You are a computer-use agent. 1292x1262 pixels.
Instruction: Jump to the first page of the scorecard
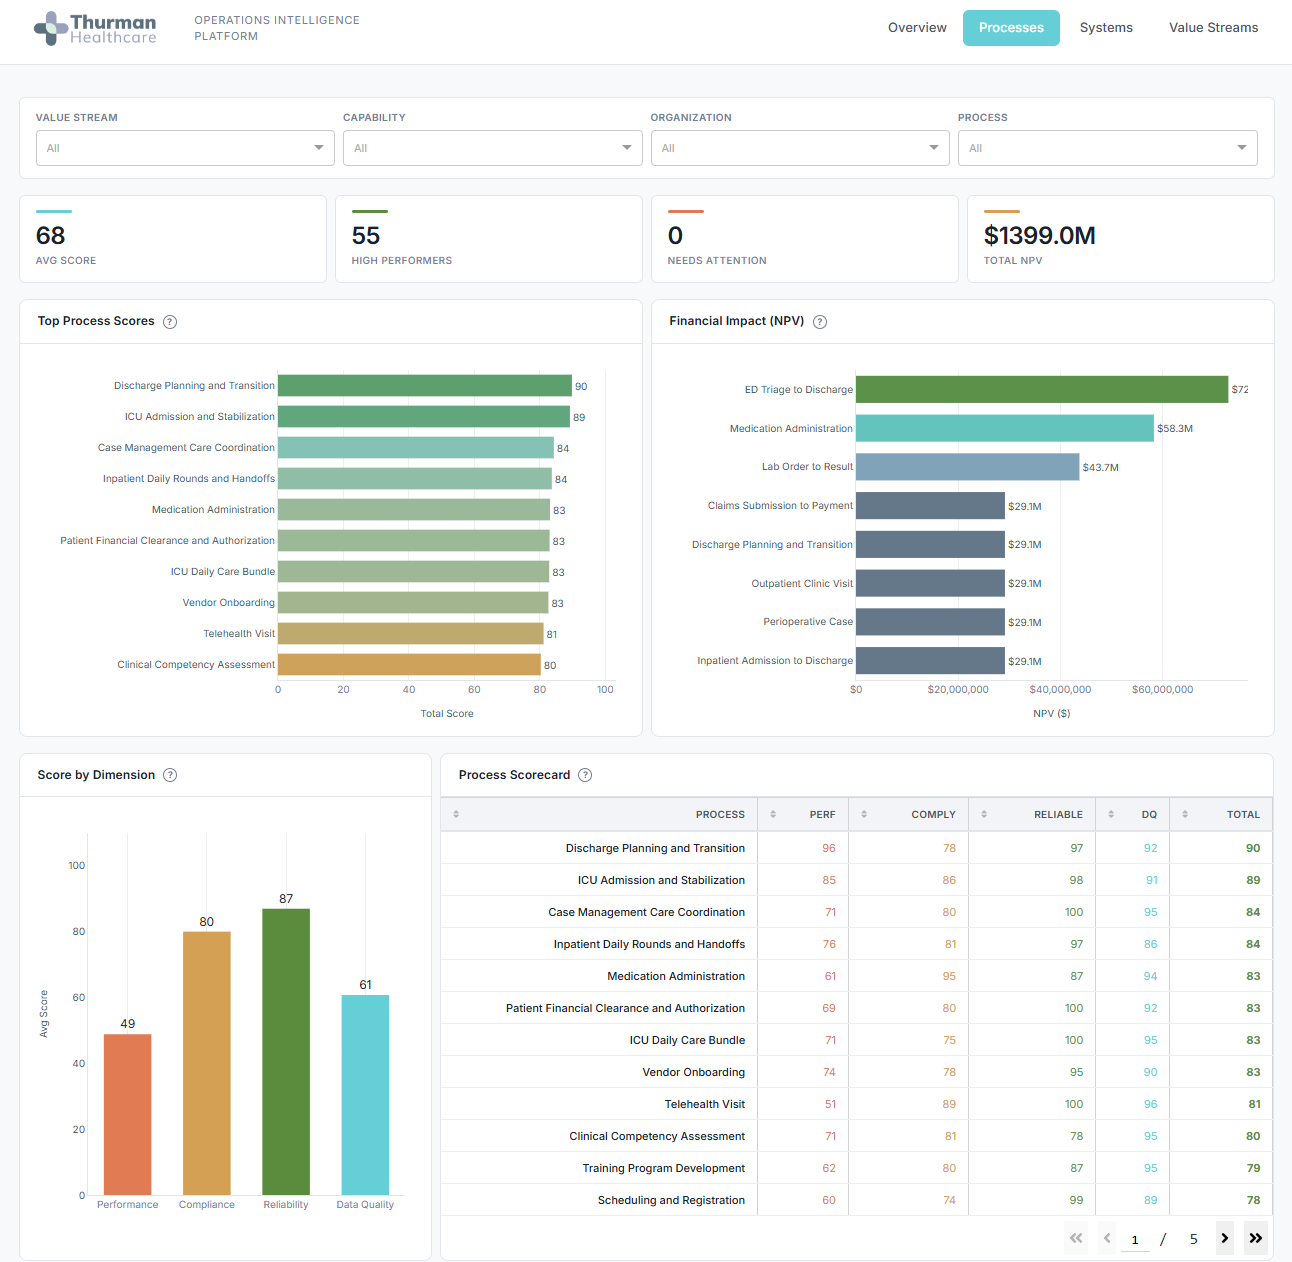tap(1076, 1238)
